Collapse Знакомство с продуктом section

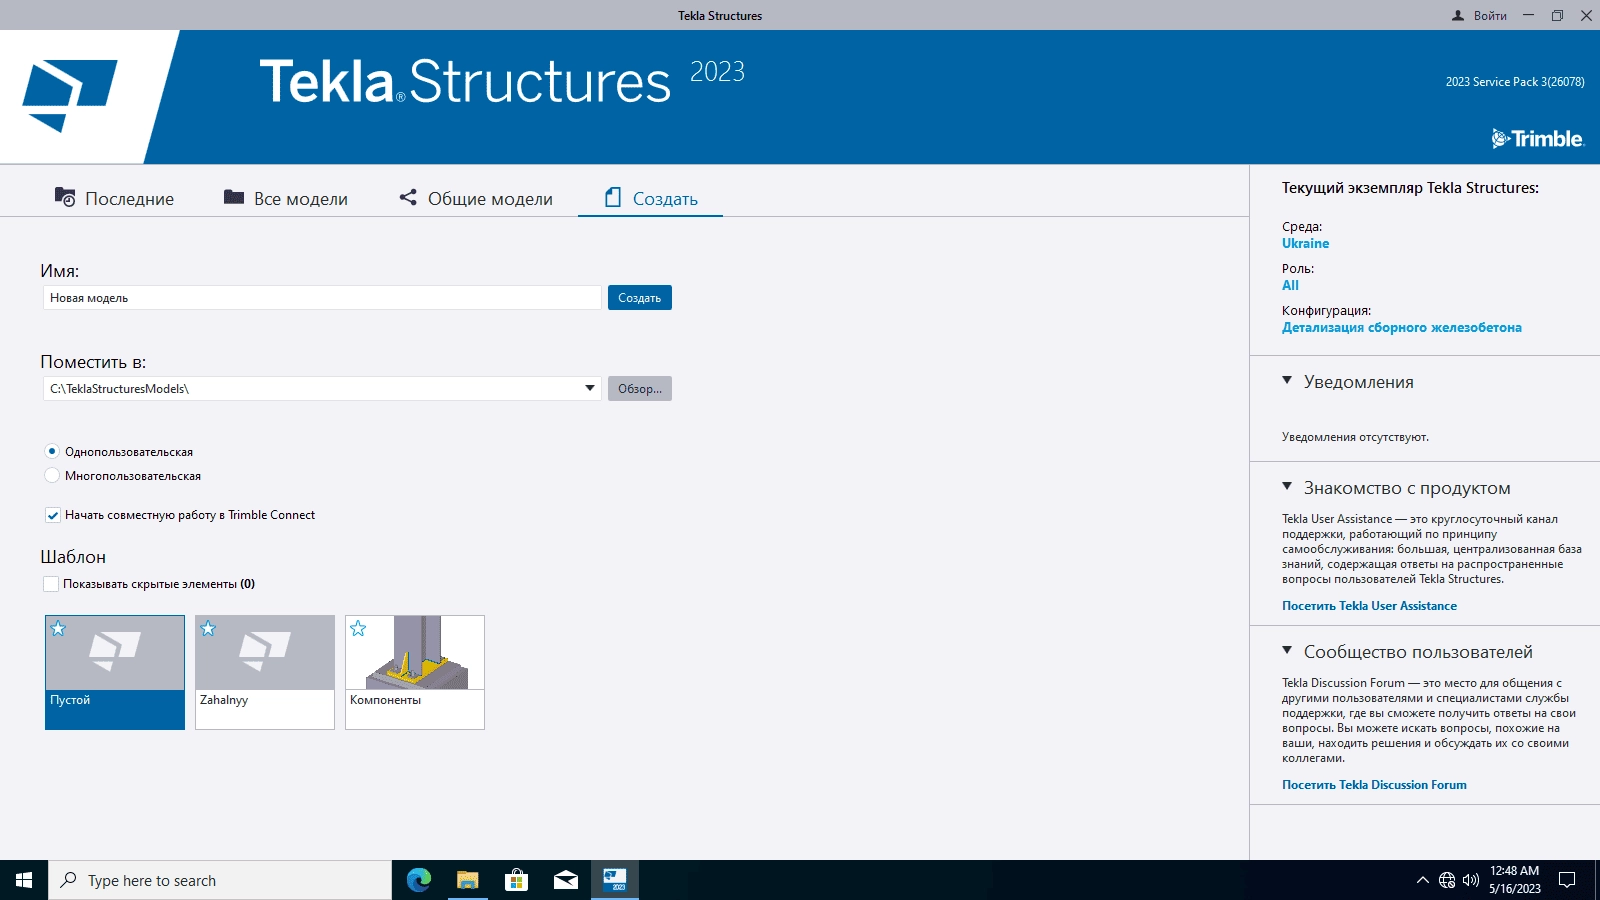[x=1287, y=487]
